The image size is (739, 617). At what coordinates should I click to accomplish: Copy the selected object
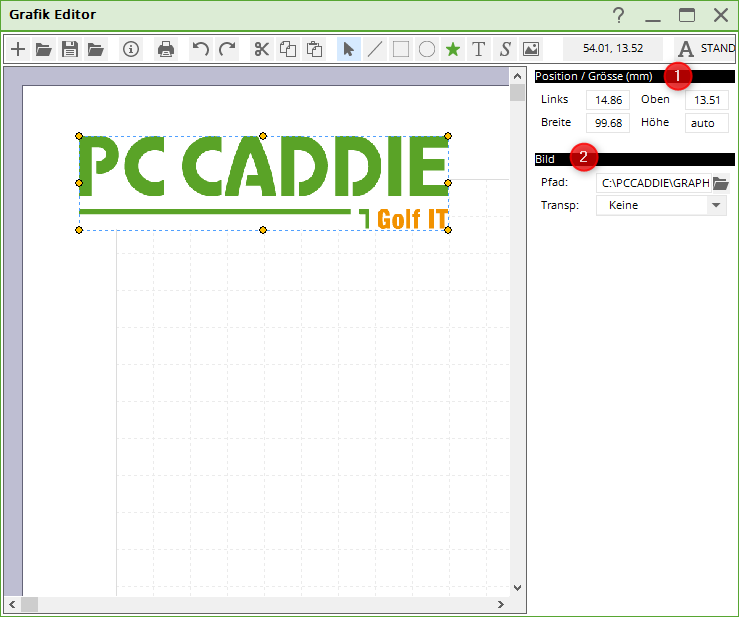(x=288, y=49)
